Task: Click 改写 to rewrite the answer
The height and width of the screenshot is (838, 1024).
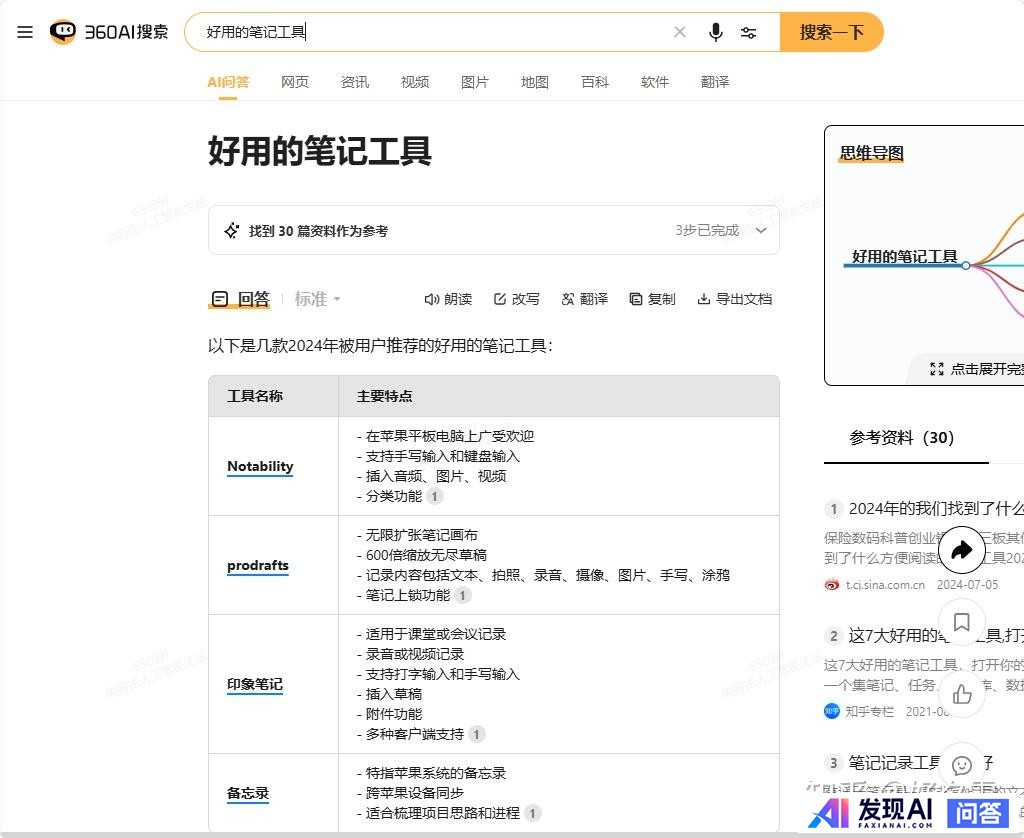Action: click(516, 299)
